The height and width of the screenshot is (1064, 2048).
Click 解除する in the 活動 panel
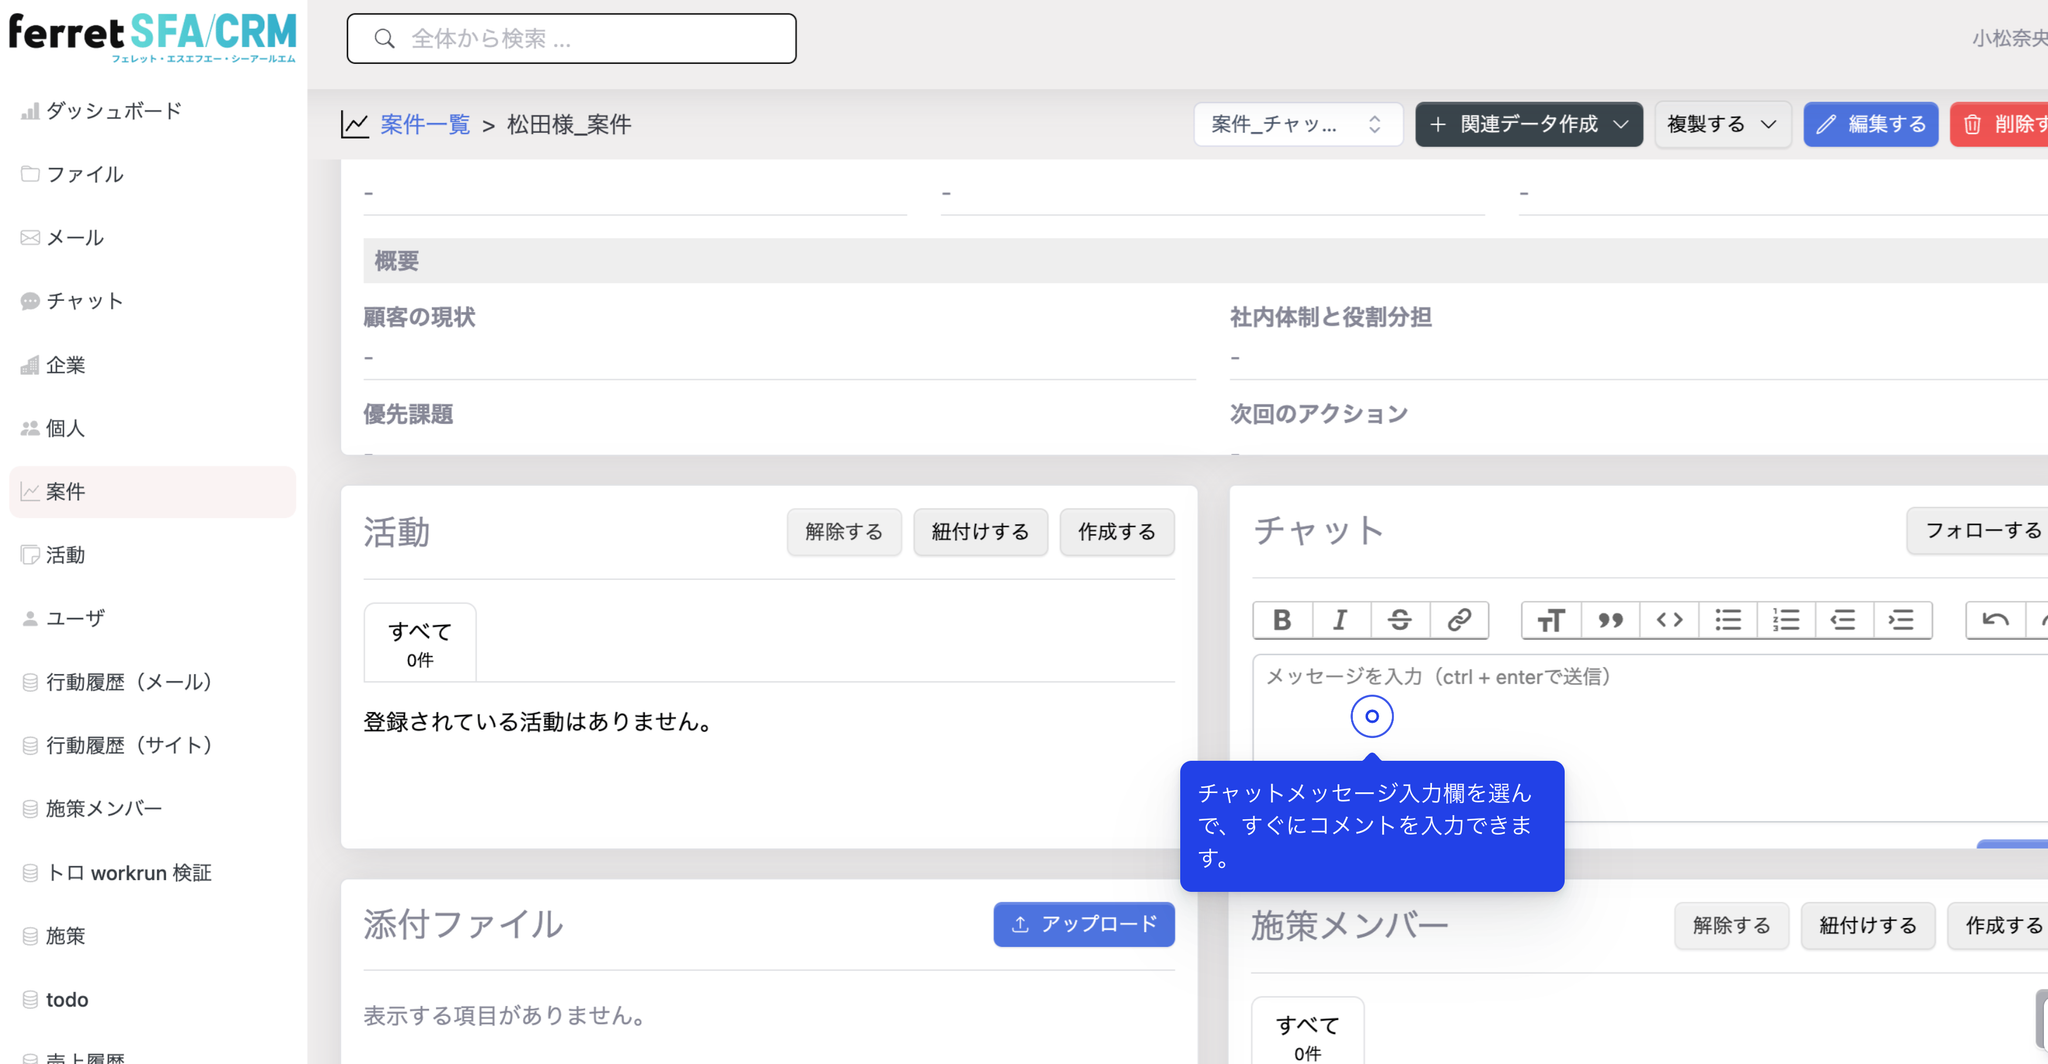point(844,532)
